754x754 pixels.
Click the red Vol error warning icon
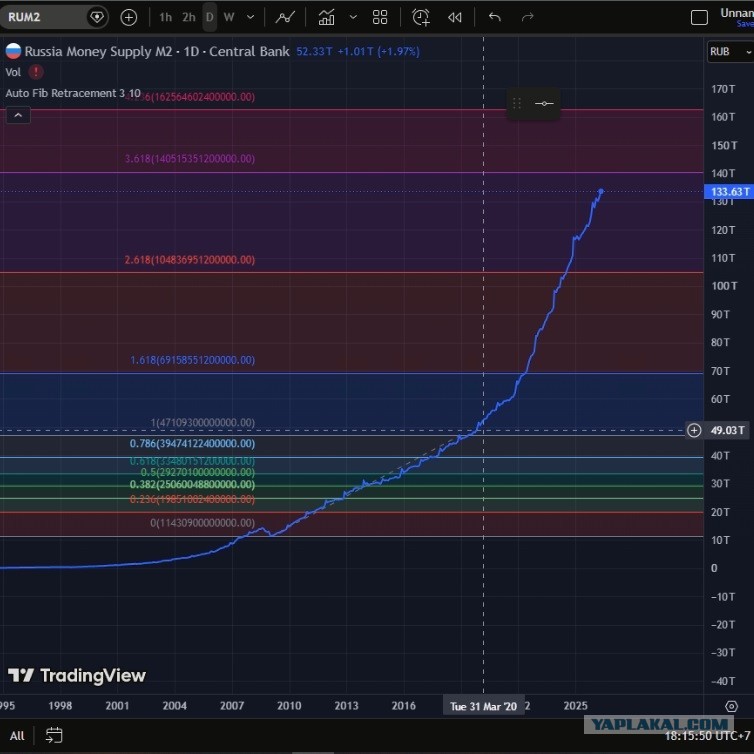pyautogui.click(x=36, y=72)
